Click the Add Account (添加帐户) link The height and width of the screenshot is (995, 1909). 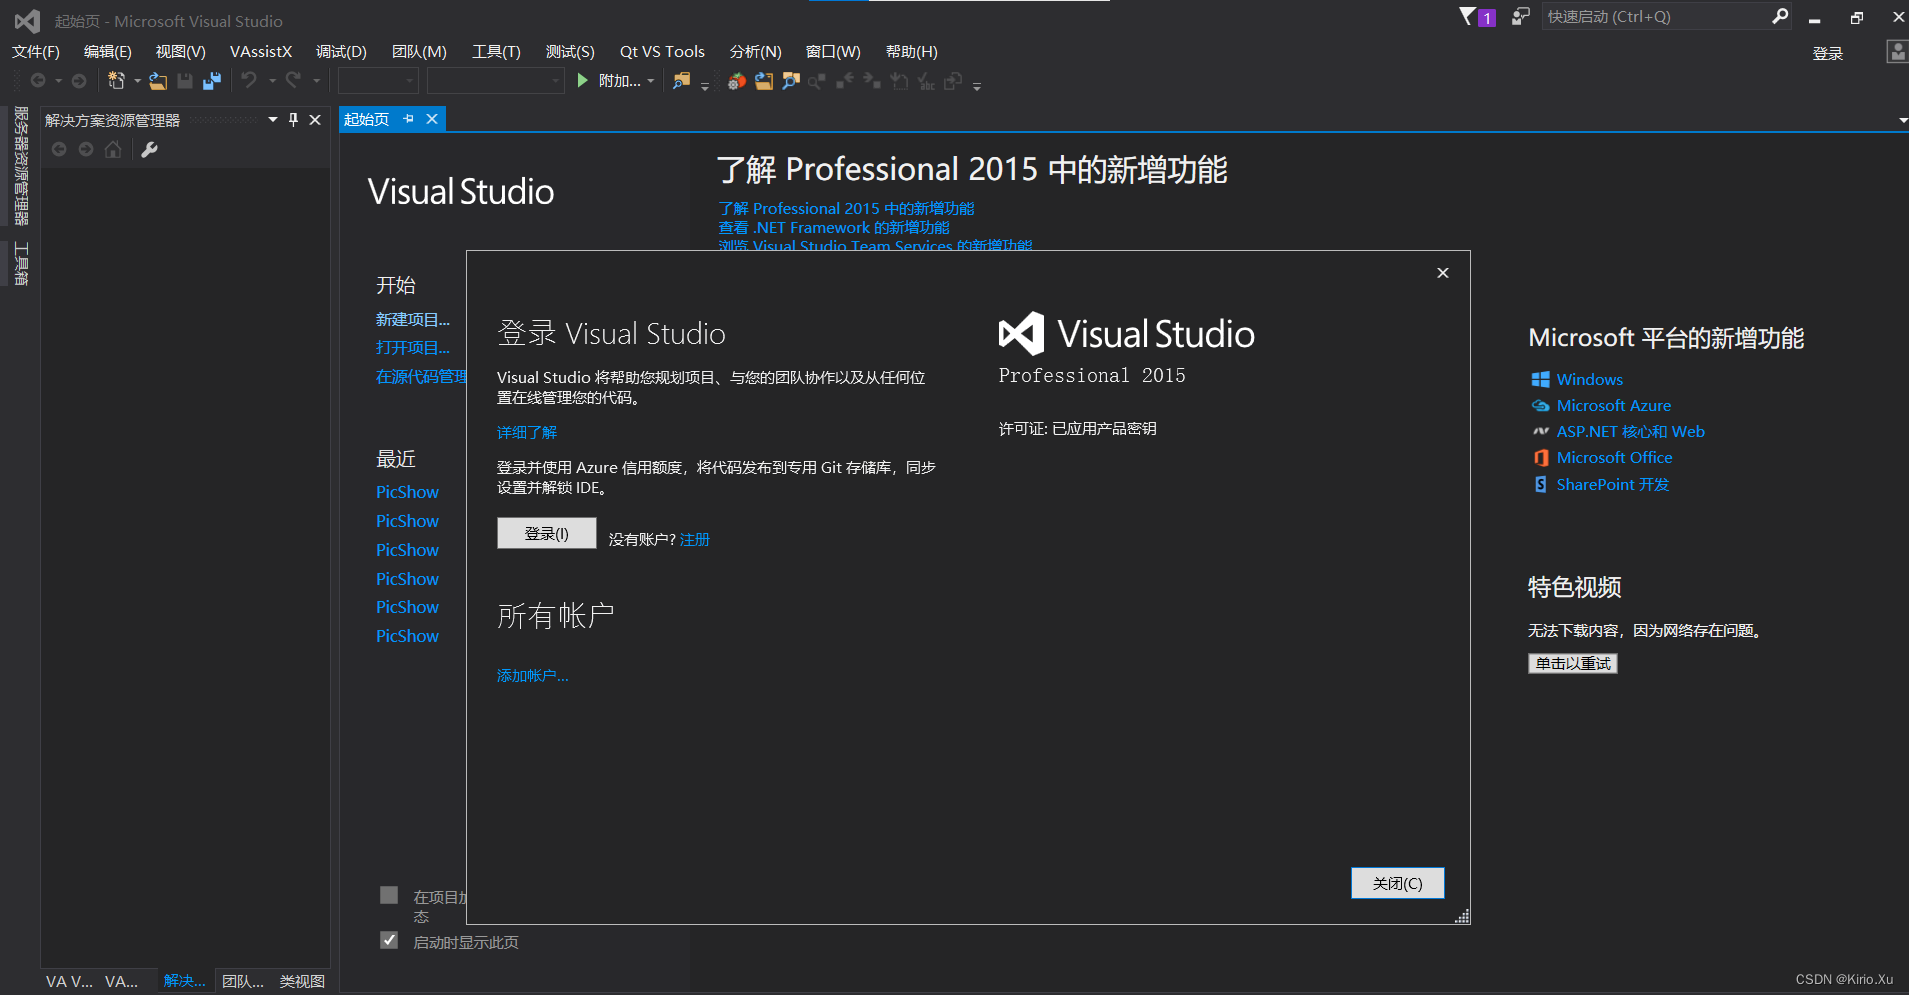tap(533, 676)
